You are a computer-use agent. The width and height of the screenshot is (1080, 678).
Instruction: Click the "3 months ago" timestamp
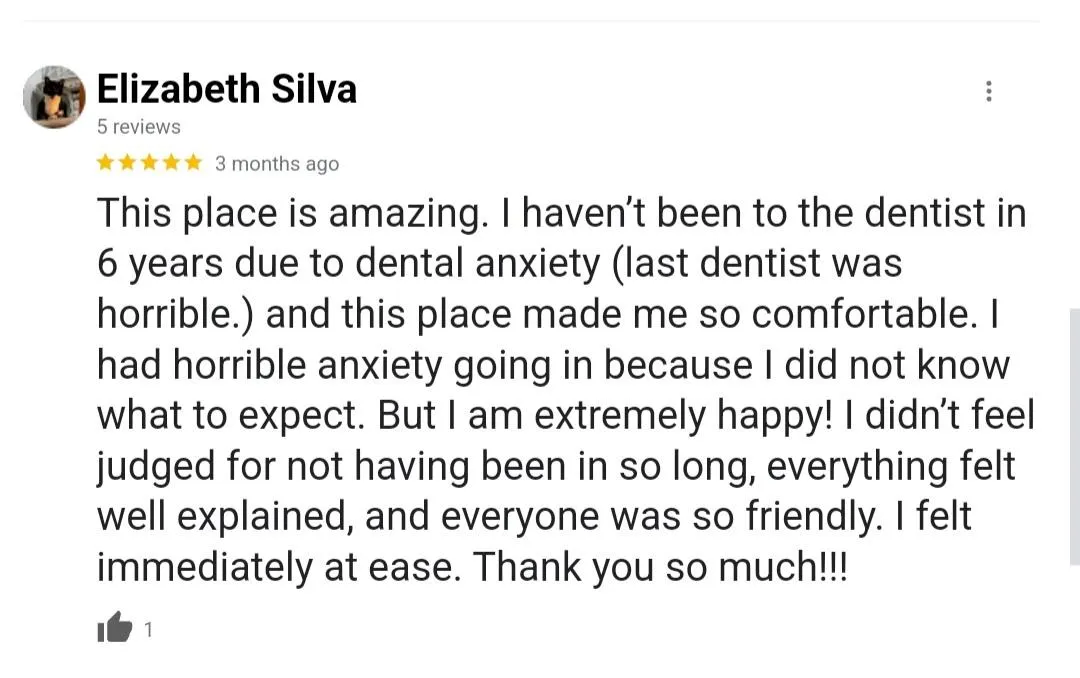277,164
